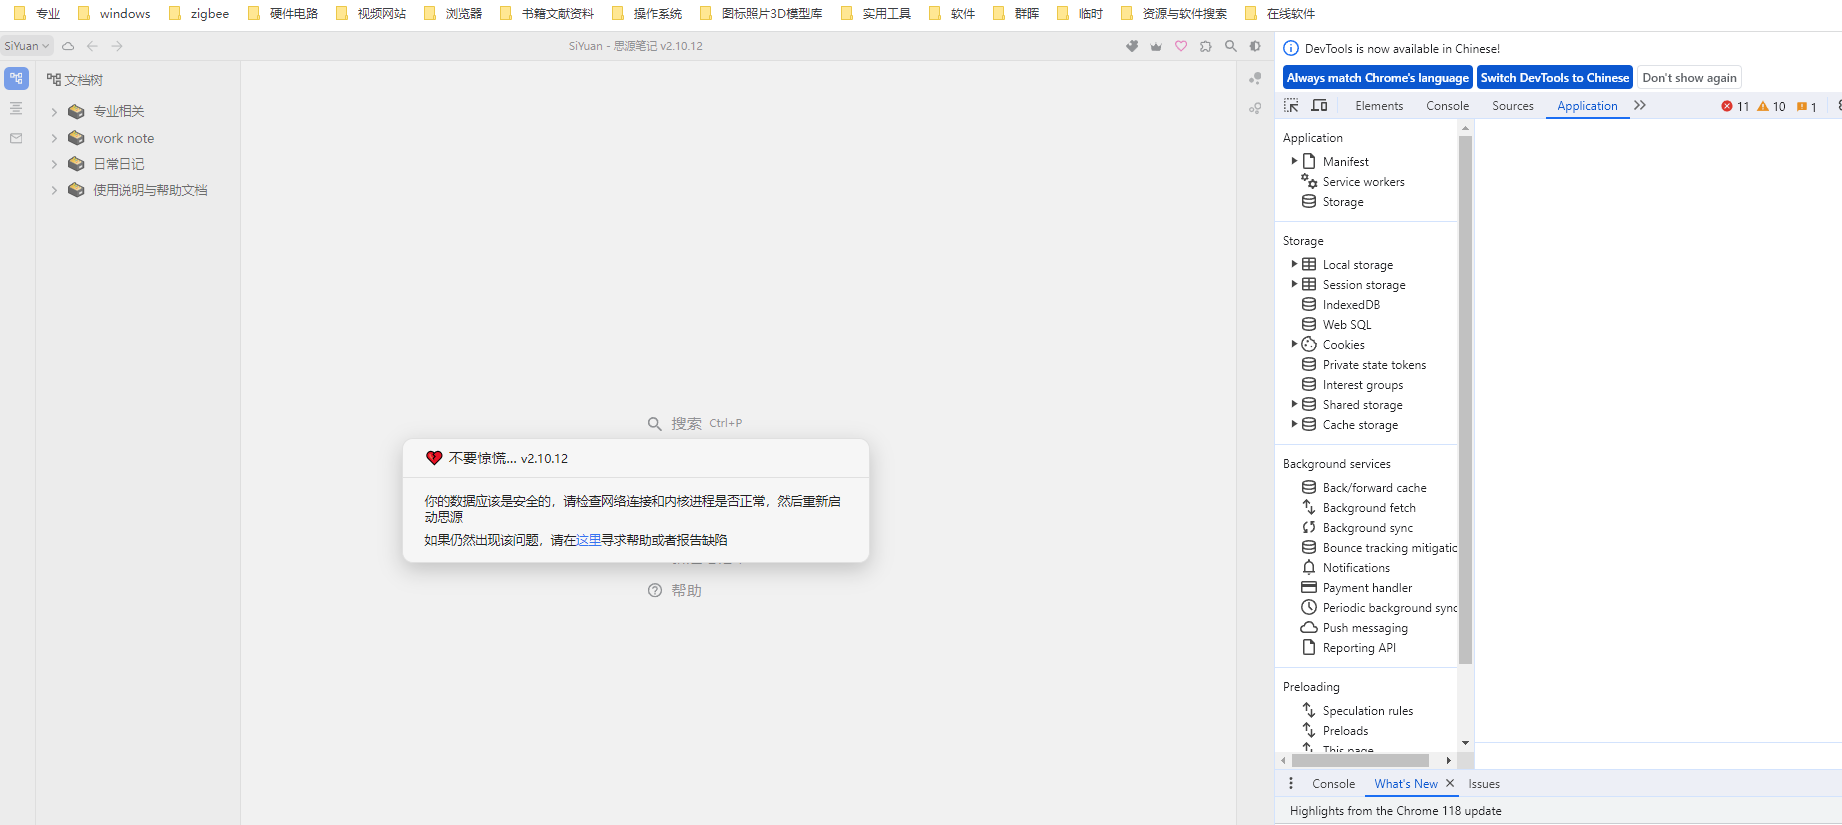1842x825 pixels.
Task: Expand the work note notebook
Action: click(x=54, y=138)
